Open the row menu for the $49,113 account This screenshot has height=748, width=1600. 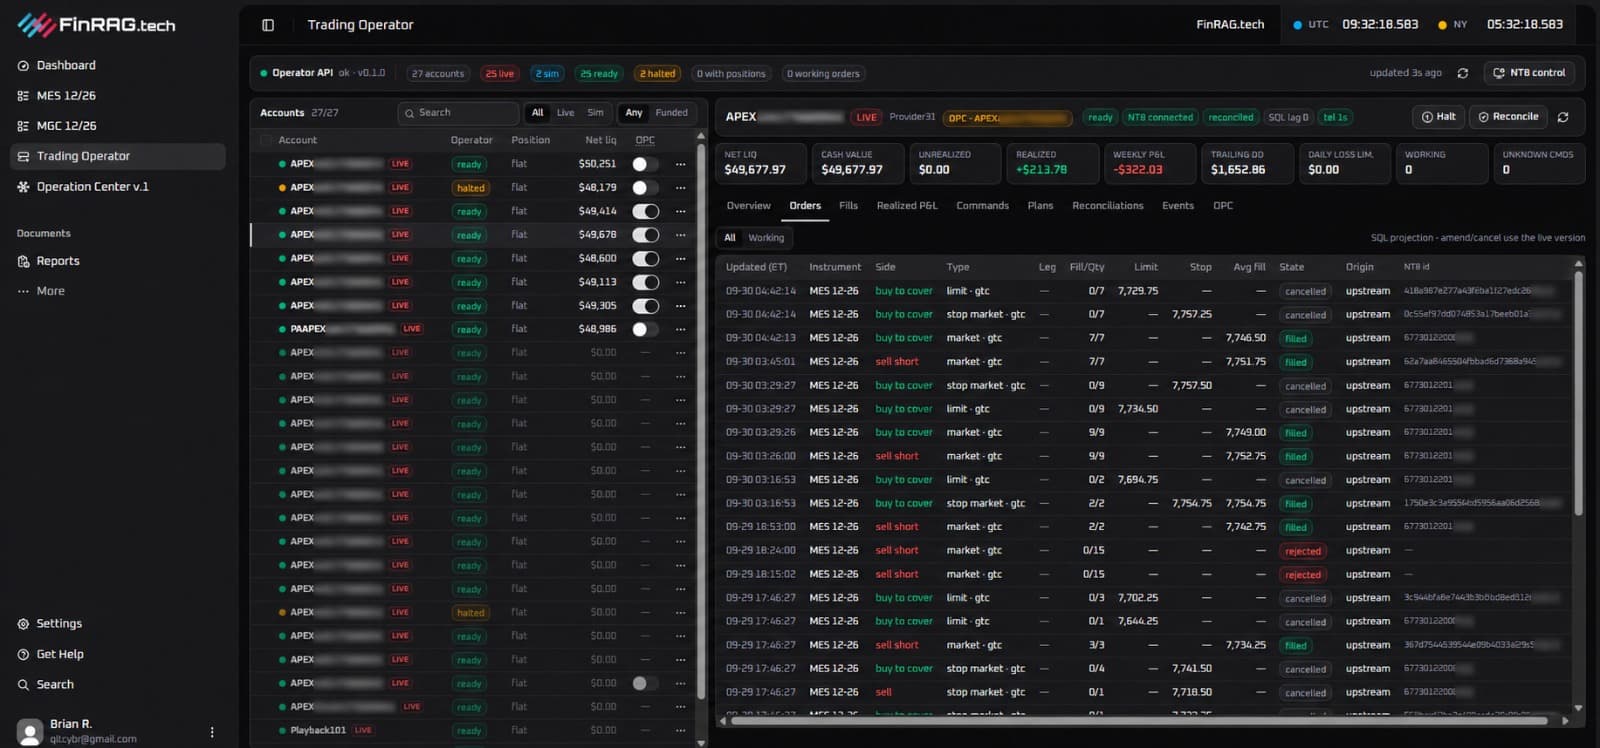(681, 282)
